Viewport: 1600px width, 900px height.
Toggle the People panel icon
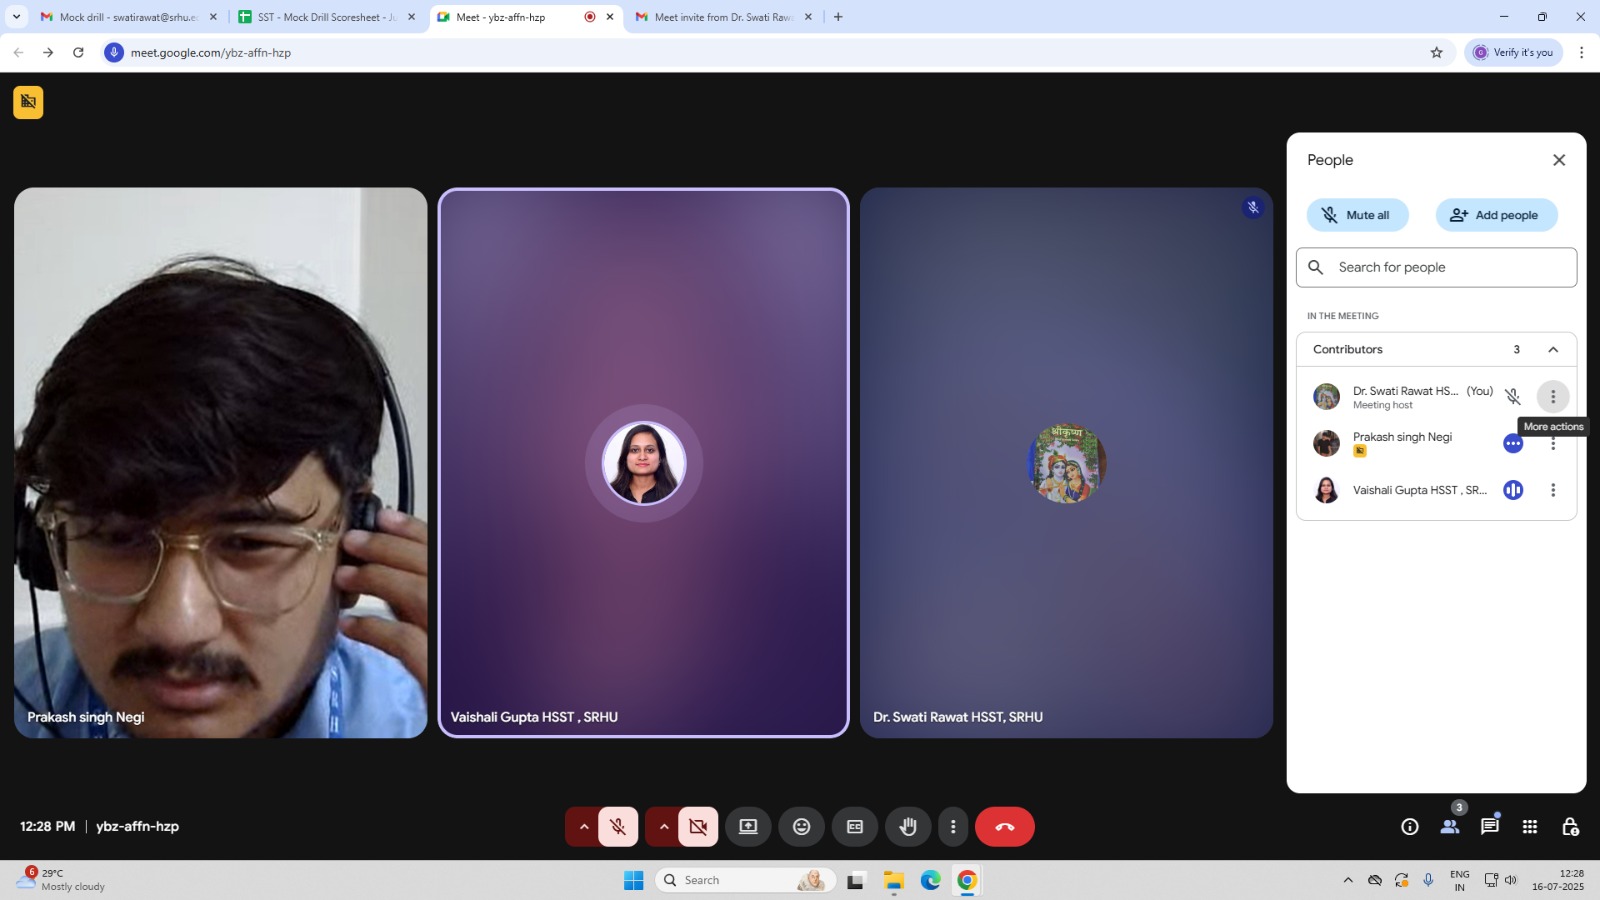point(1450,827)
